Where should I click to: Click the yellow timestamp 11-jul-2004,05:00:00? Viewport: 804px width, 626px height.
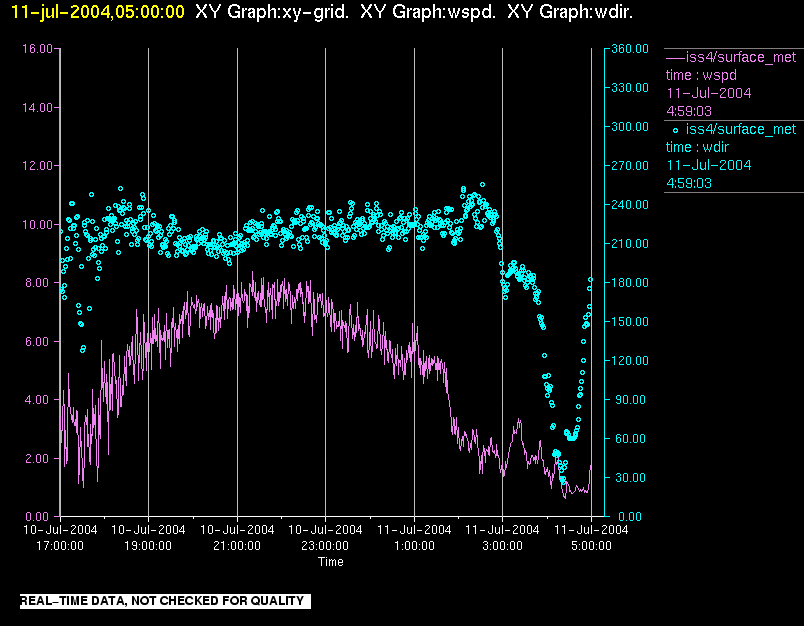[97, 12]
